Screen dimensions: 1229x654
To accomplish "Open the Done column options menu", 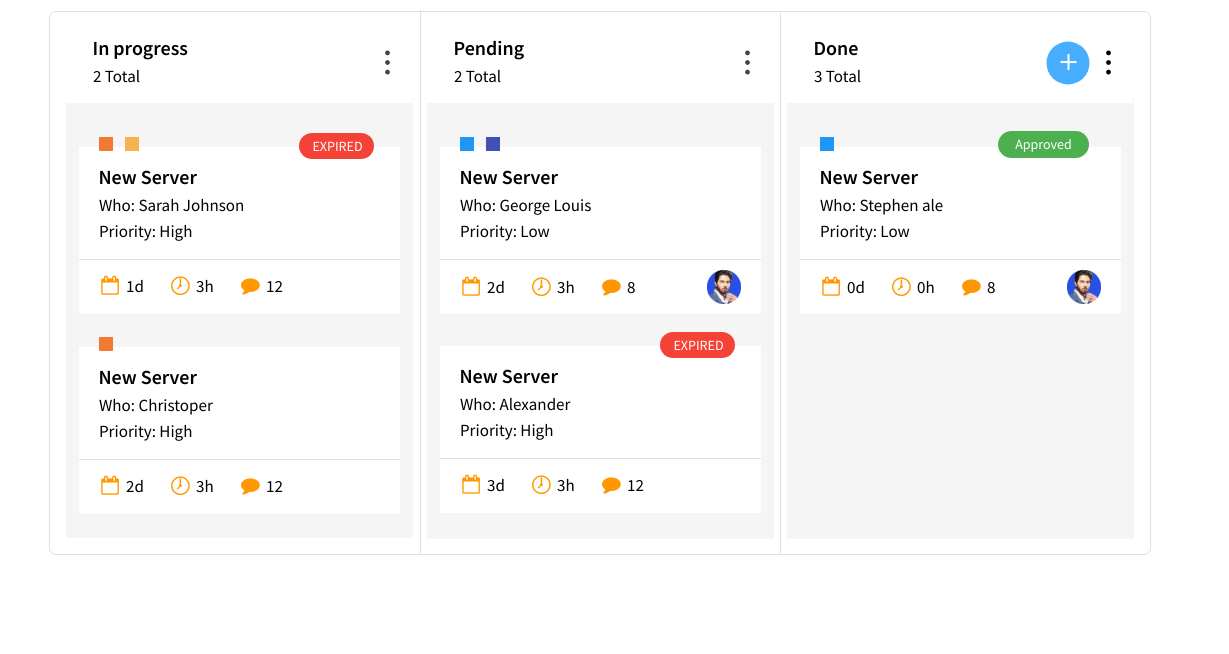I will click(1108, 61).
